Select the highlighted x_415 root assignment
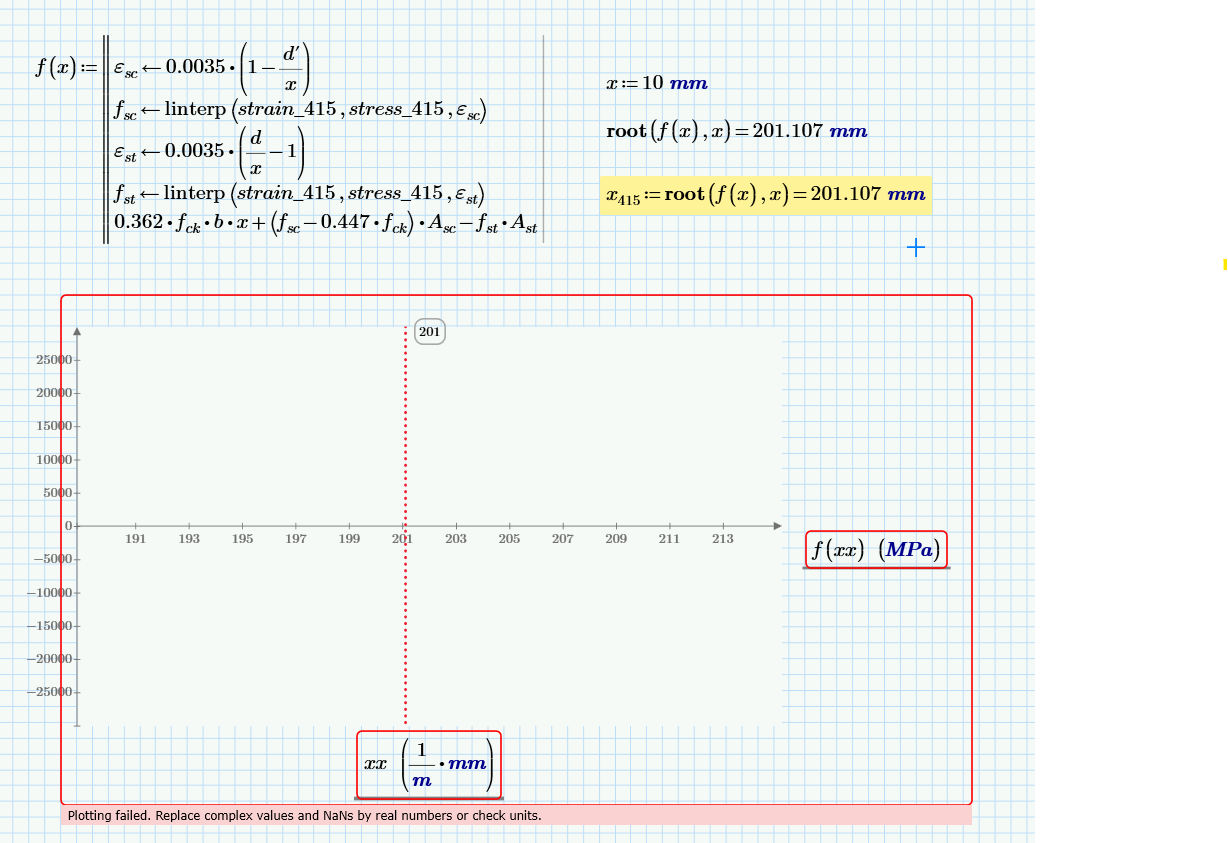 pos(765,195)
